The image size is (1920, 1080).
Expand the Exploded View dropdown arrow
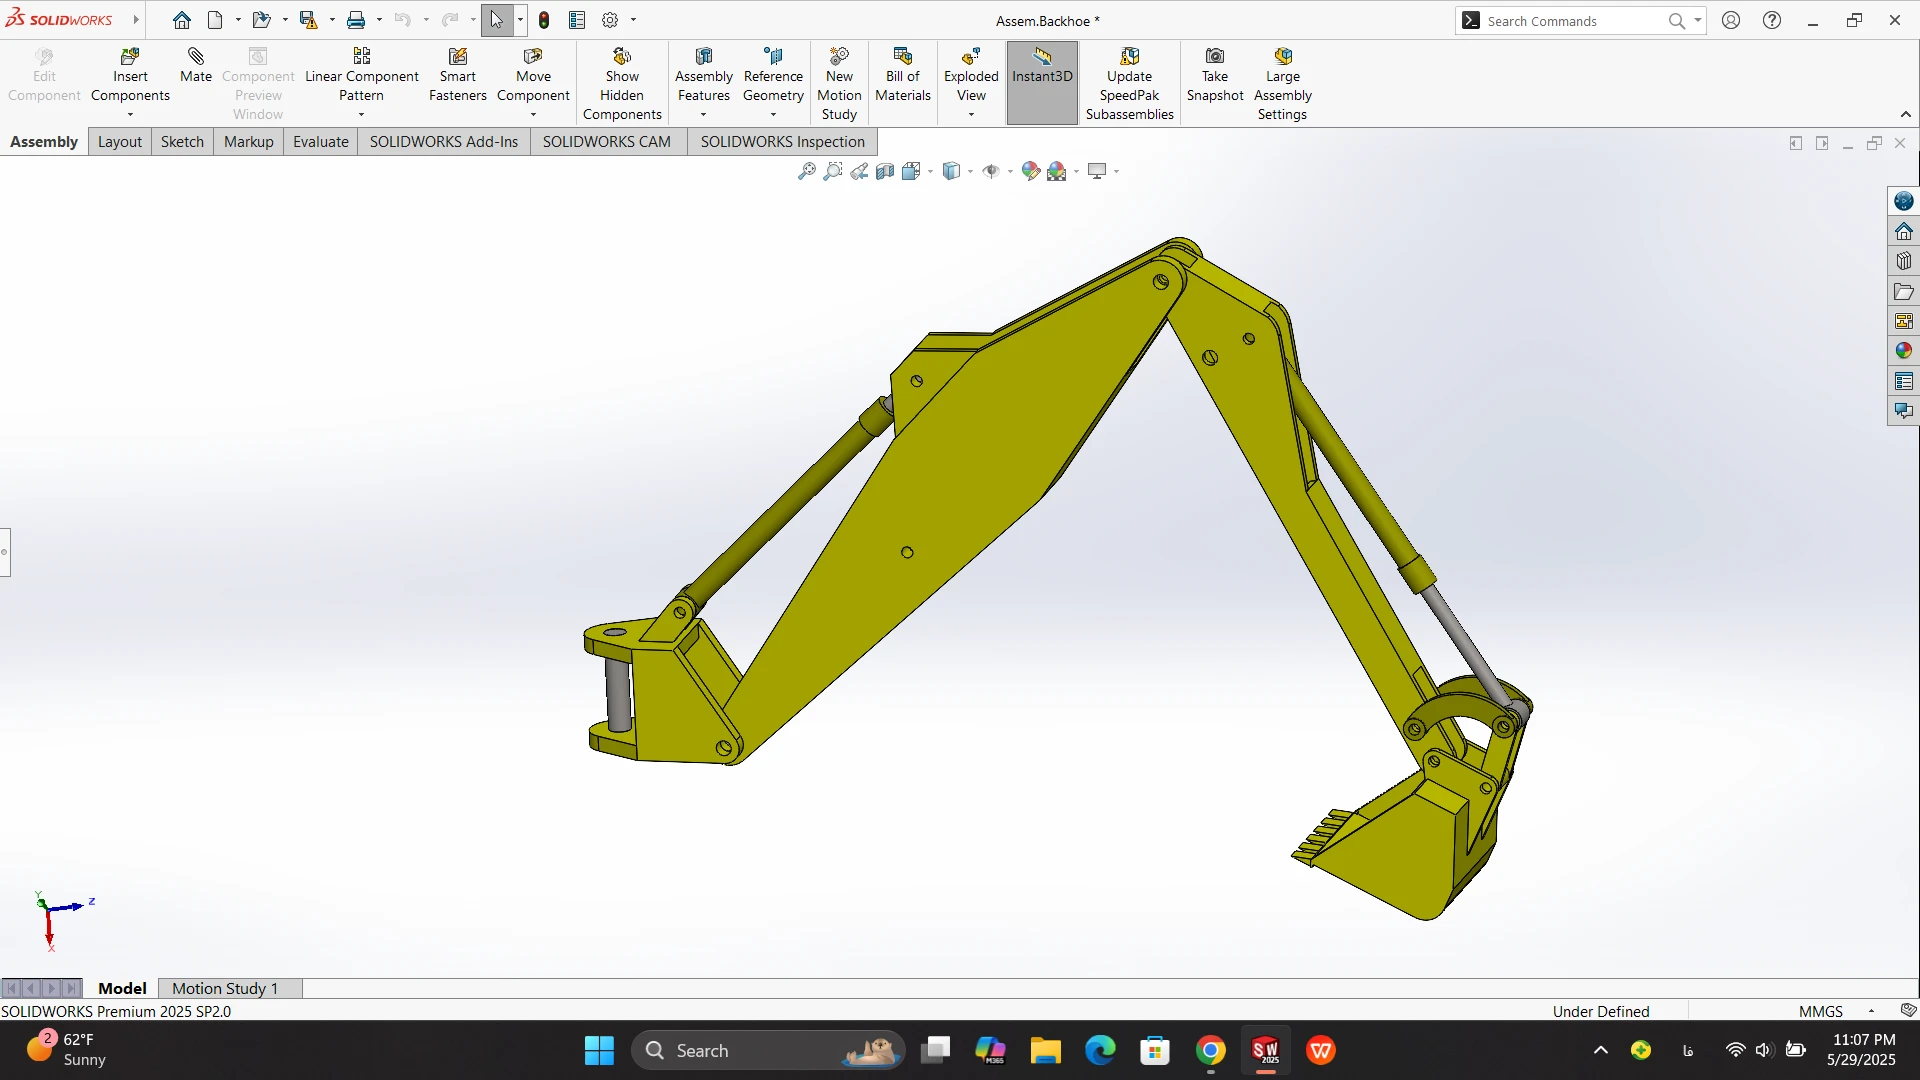pos(971,114)
